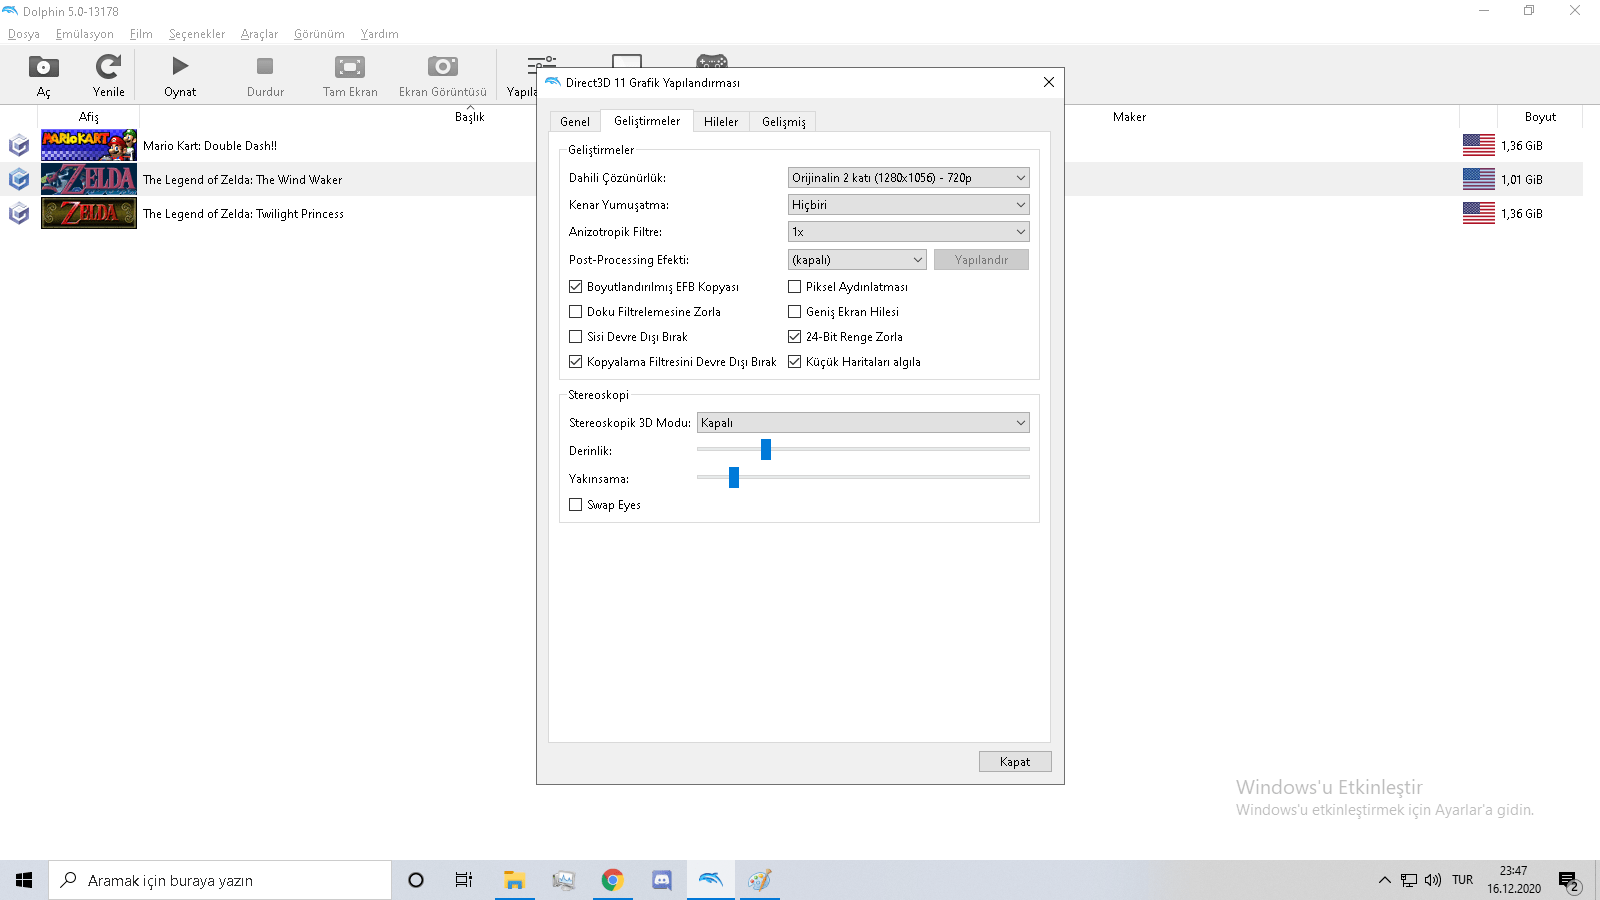Open File Explorer from the taskbar
This screenshot has width=1600, height=900.
(x=514, y=880)
